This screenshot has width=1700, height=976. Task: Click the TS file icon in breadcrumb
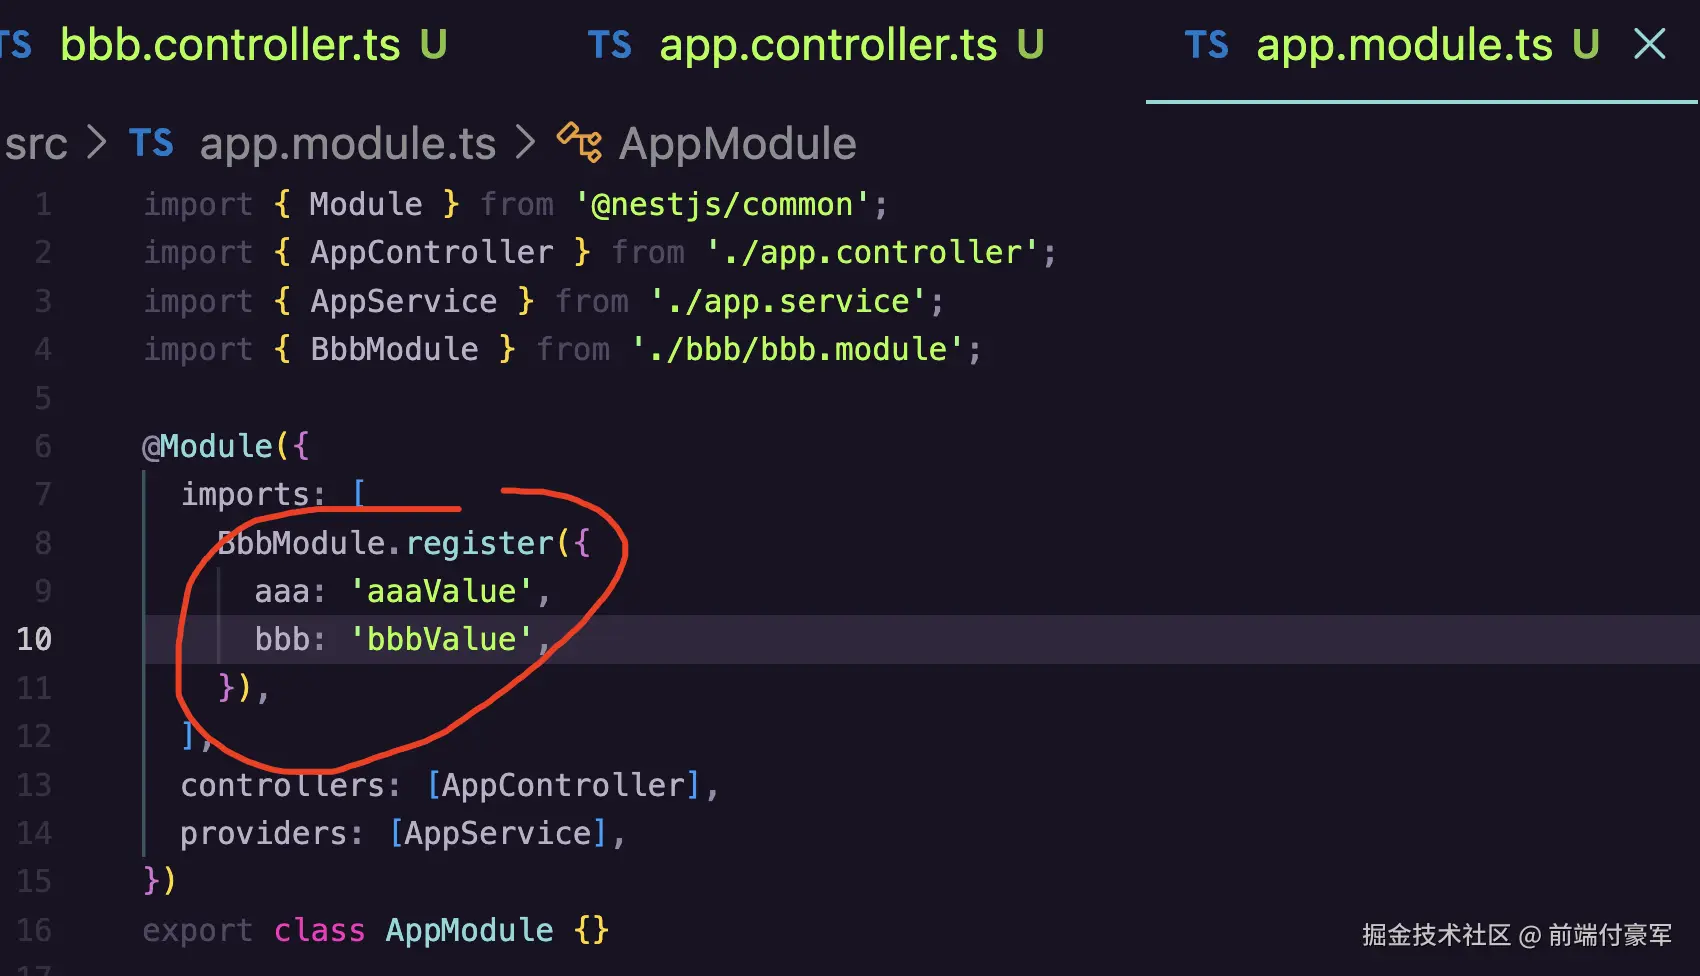(151, 144)
